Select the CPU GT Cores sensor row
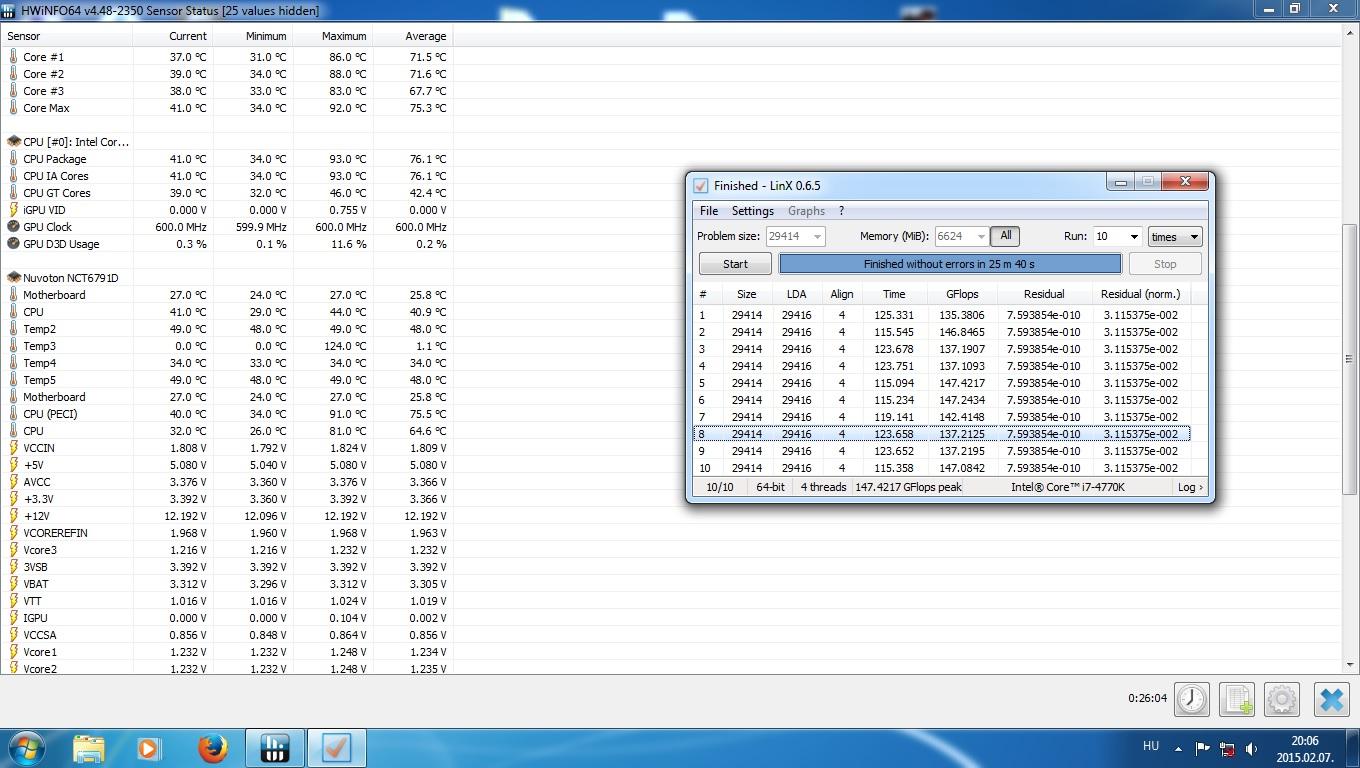This screenshot has height=768, width=1360. (226, 193)
